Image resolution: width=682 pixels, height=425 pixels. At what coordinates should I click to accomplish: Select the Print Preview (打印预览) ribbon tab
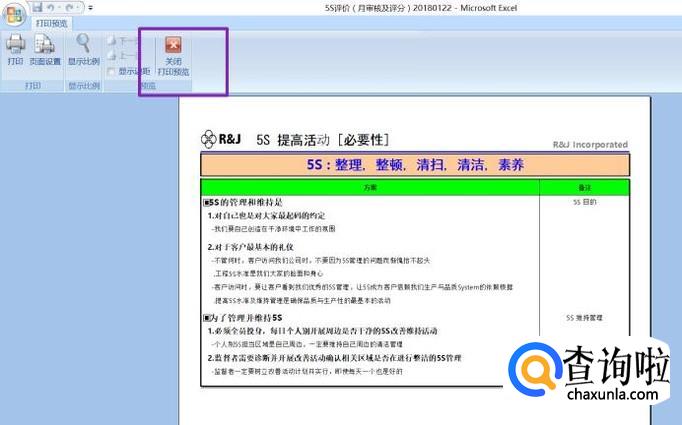pyautogui.click(x=52, y=22)
